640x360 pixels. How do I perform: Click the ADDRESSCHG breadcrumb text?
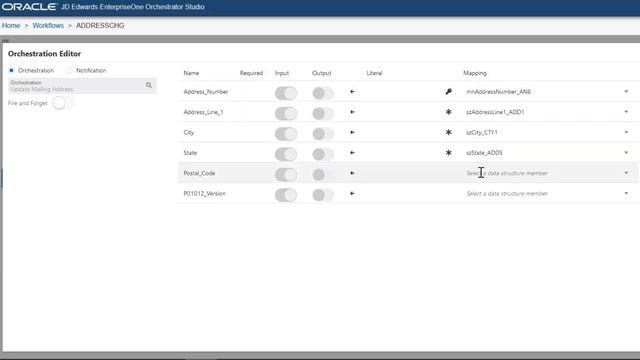click(x=100, y=25)
